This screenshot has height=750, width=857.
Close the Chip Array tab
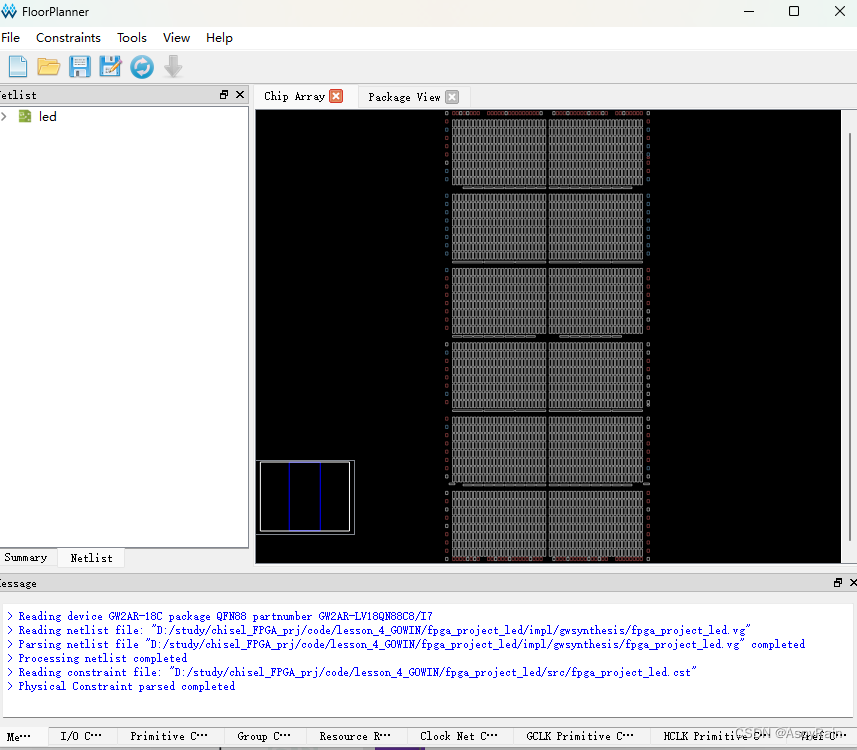click(x=336, y=96)
